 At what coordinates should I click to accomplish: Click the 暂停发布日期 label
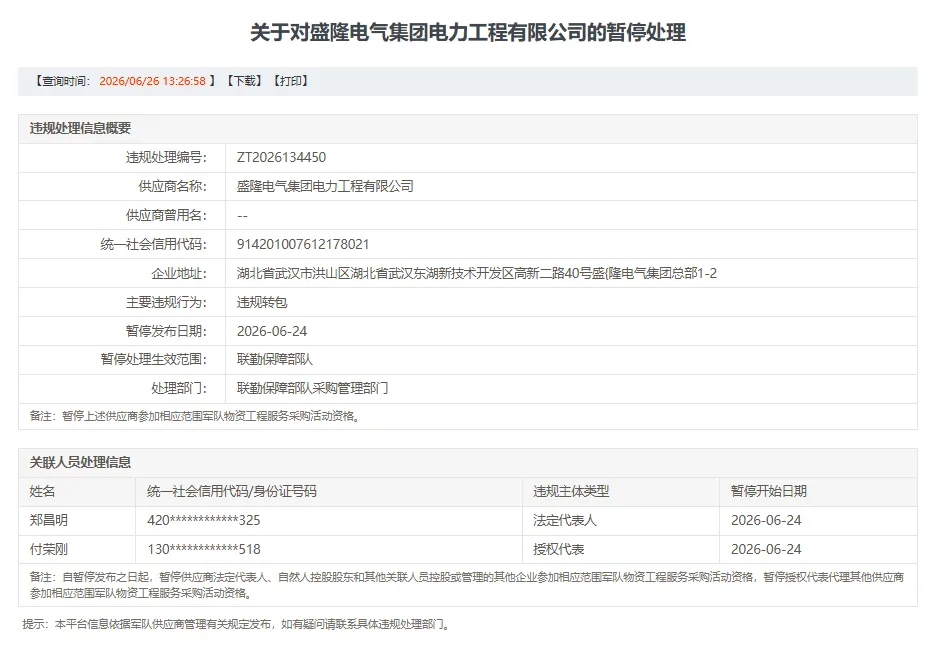coord(166,331)
